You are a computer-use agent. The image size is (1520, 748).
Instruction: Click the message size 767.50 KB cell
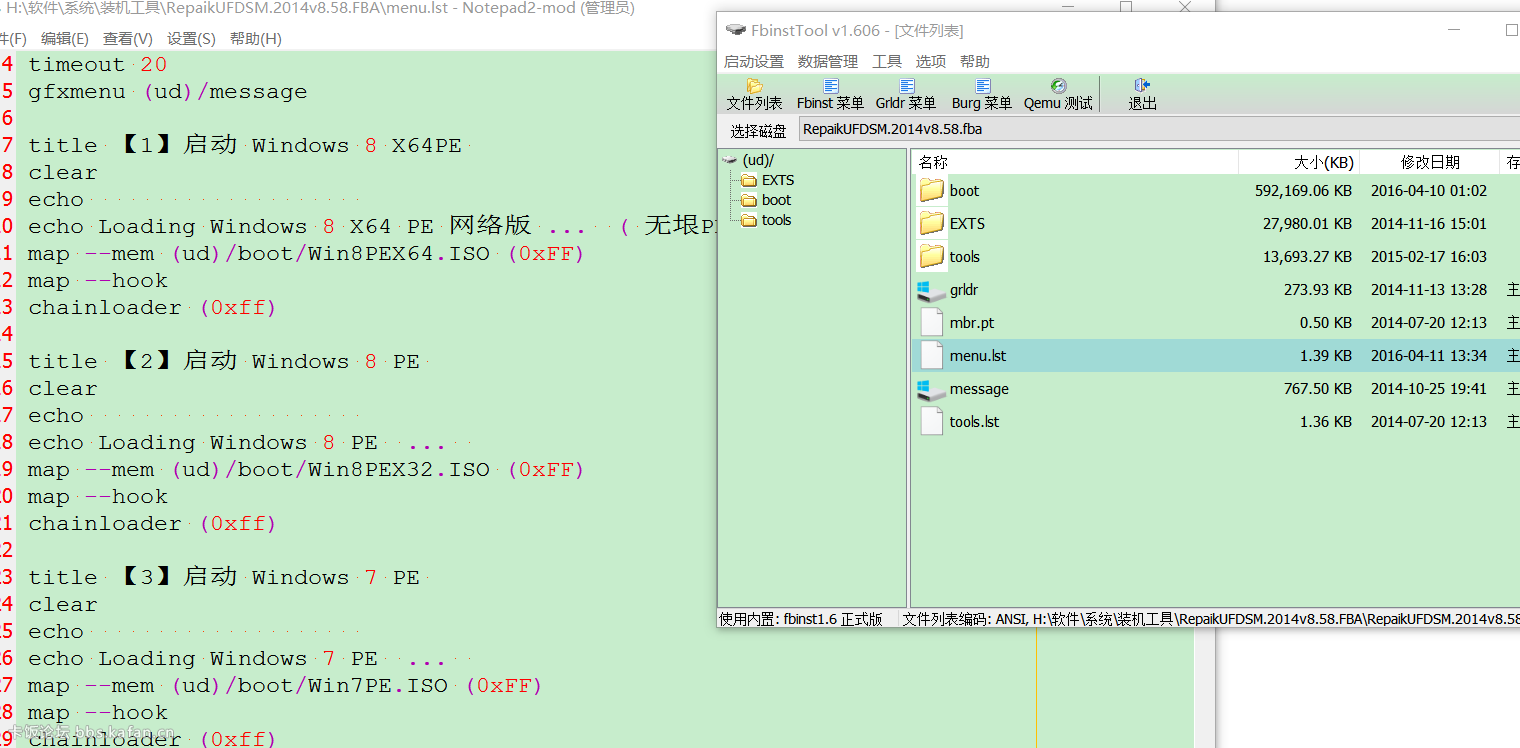1318,389
